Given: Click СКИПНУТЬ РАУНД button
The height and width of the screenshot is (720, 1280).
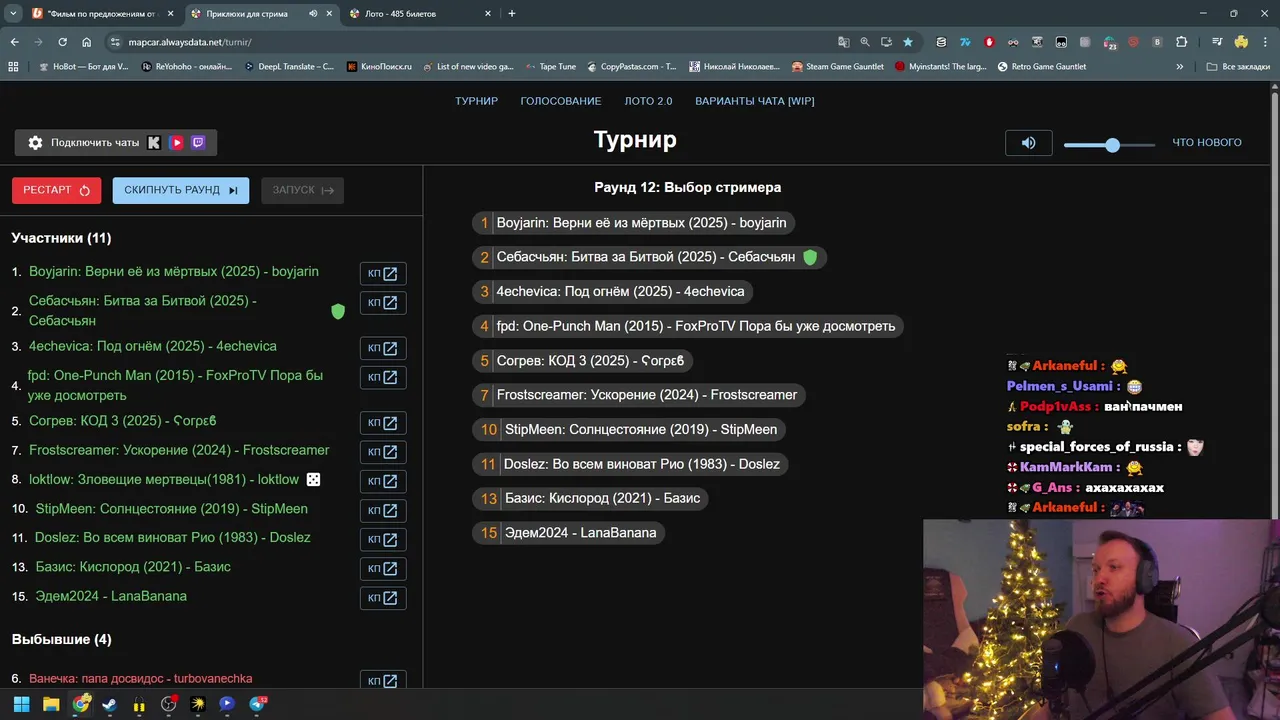Looking at the screenshot, I should (x=181, y=190).
